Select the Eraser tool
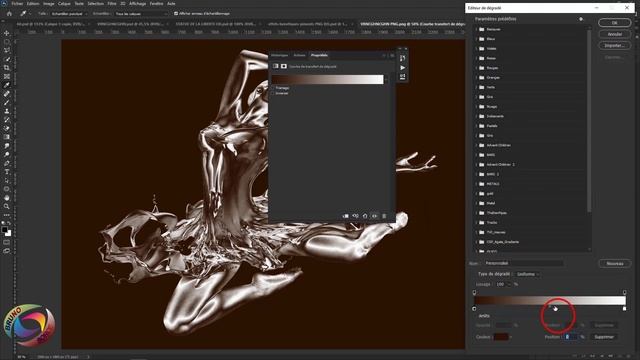The width and height of the screenshot is (640, 360). (x=7, y=128)
